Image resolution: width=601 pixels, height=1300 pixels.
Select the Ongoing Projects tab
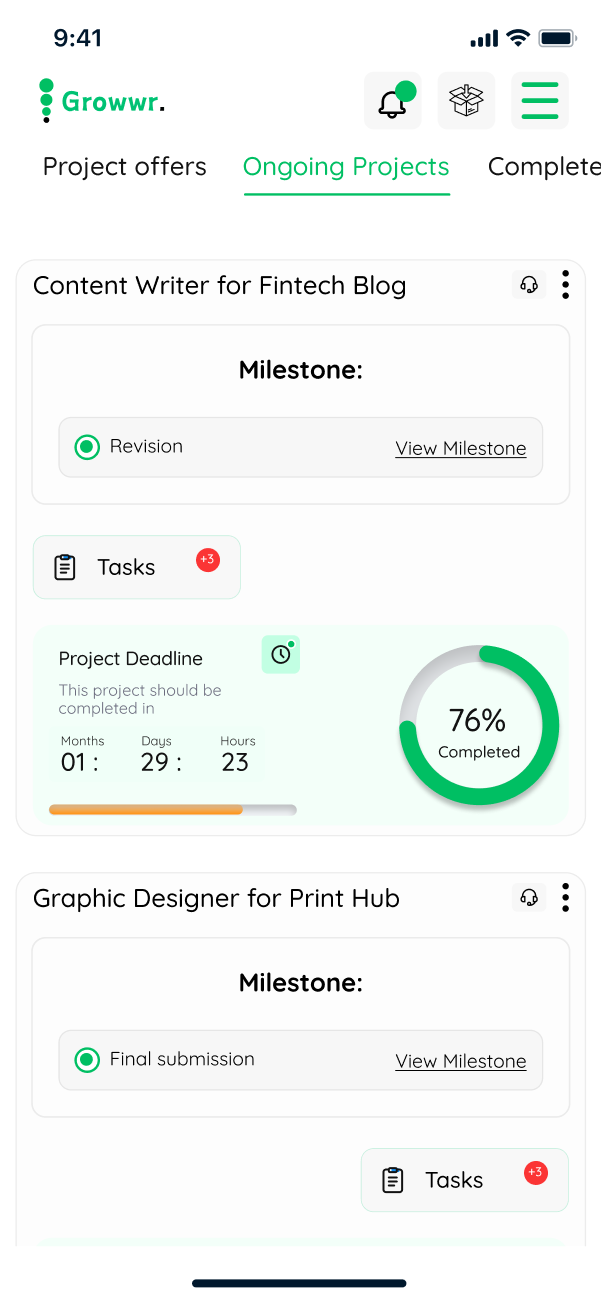346,167
